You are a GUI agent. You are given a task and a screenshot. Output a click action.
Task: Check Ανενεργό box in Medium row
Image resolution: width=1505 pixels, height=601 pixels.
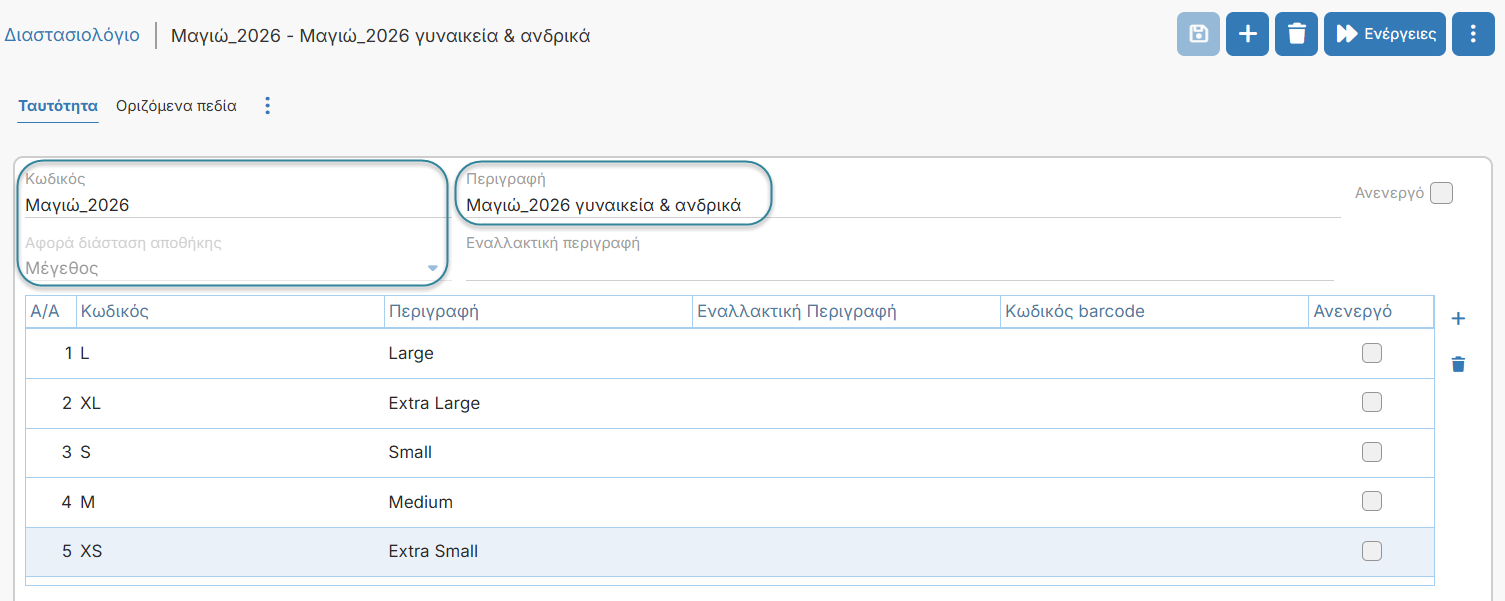(x=1372, y=501)
